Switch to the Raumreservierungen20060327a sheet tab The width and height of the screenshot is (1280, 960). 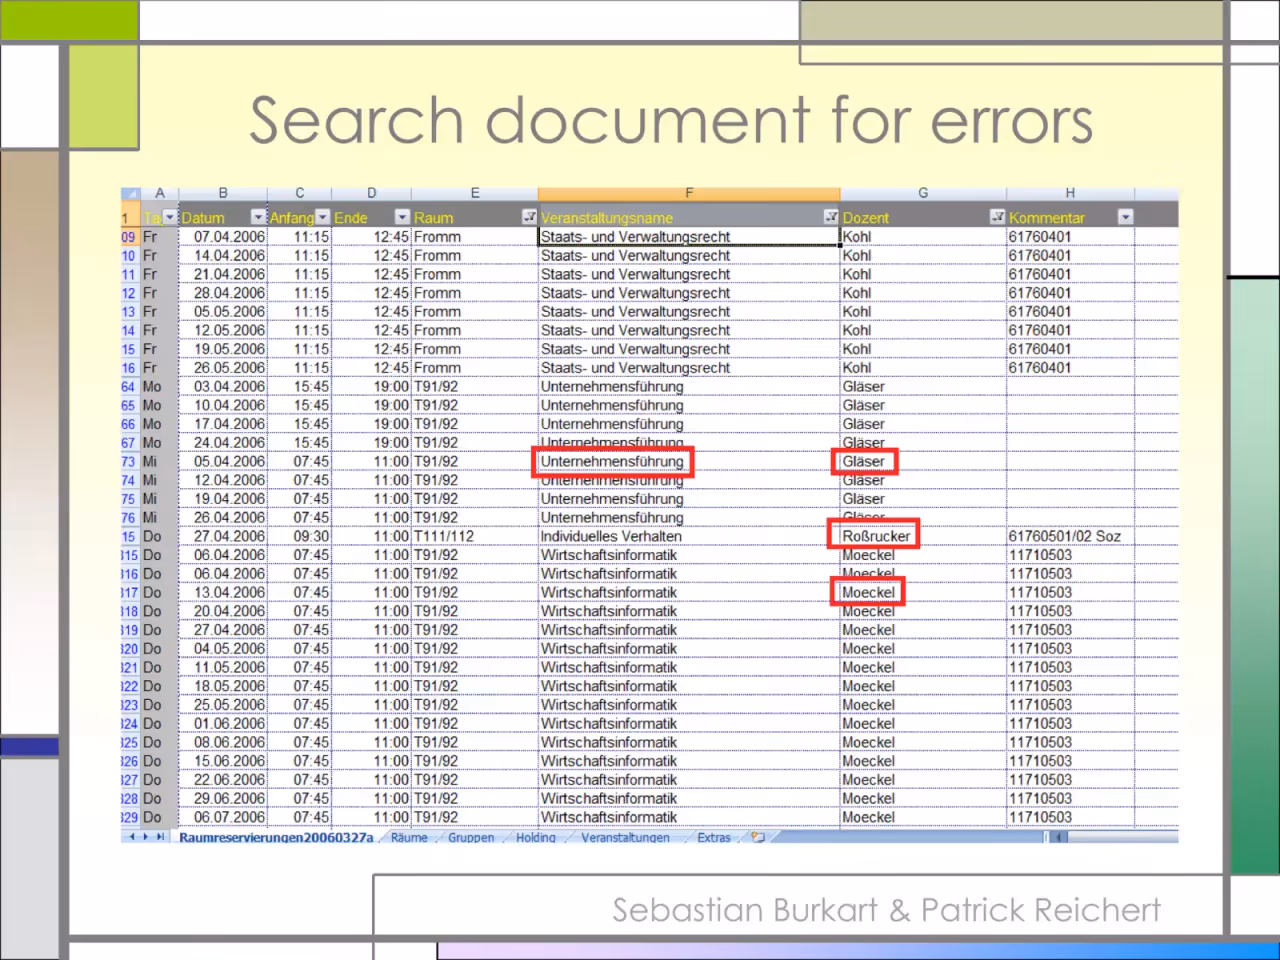click(x=276, y=837)
